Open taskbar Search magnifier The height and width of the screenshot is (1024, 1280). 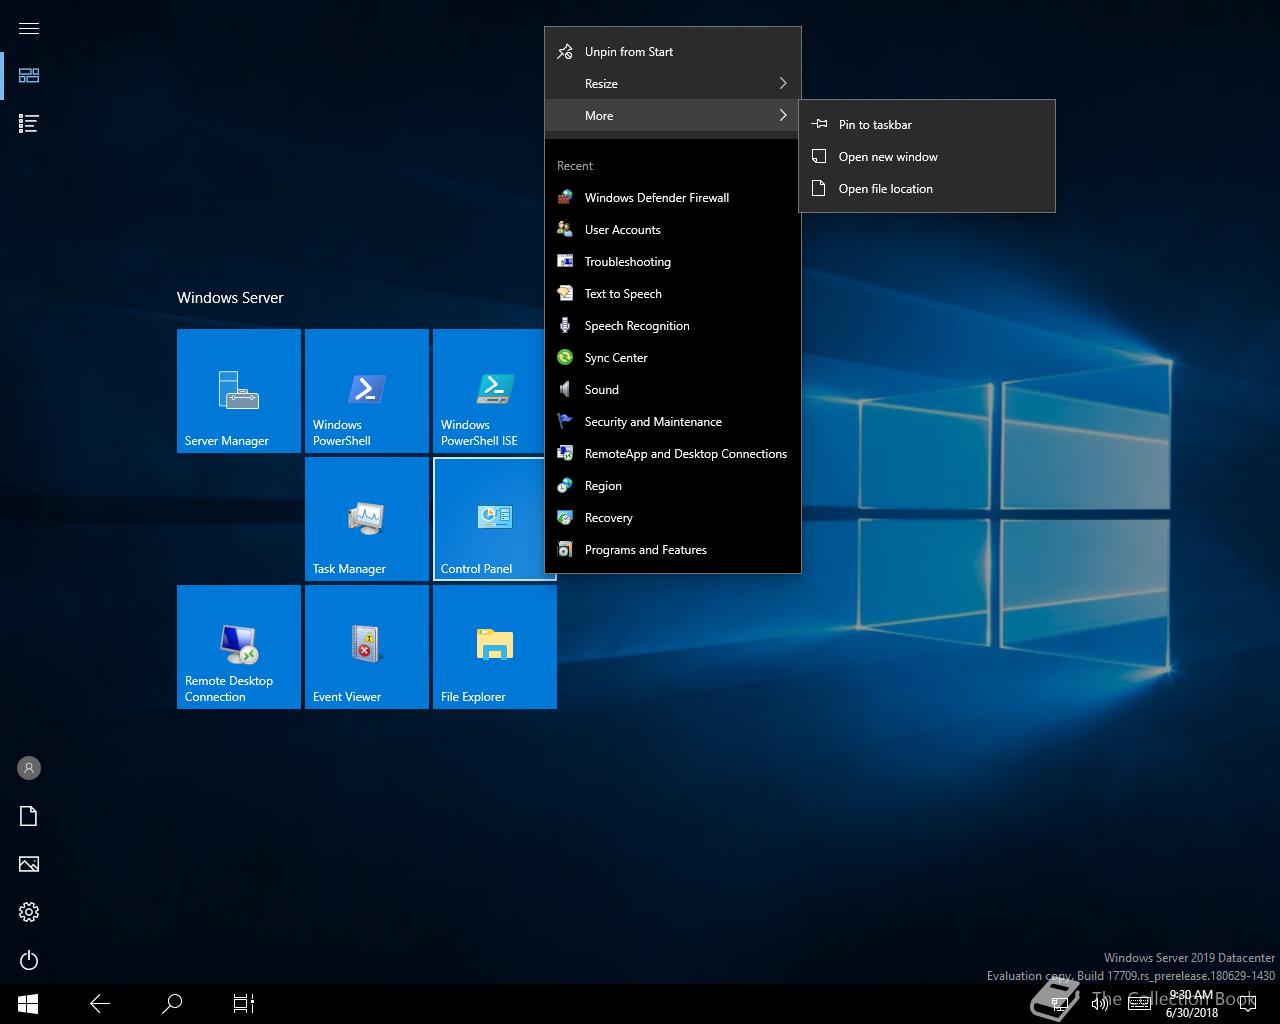pyautogui.click(x=172, y=1004)
